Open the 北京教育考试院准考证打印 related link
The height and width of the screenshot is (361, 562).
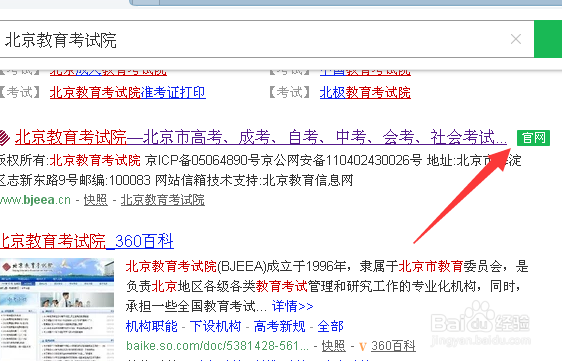point(128,92)
